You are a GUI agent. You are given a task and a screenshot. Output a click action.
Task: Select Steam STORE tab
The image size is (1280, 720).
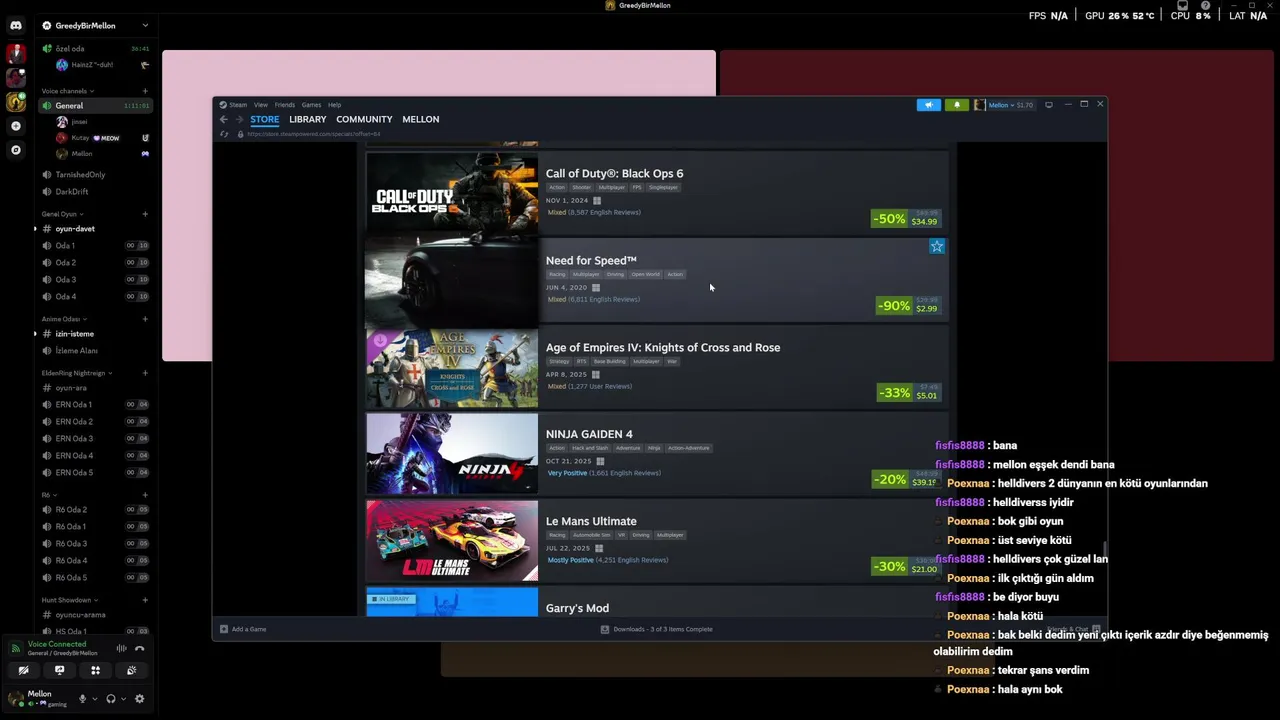265,119
